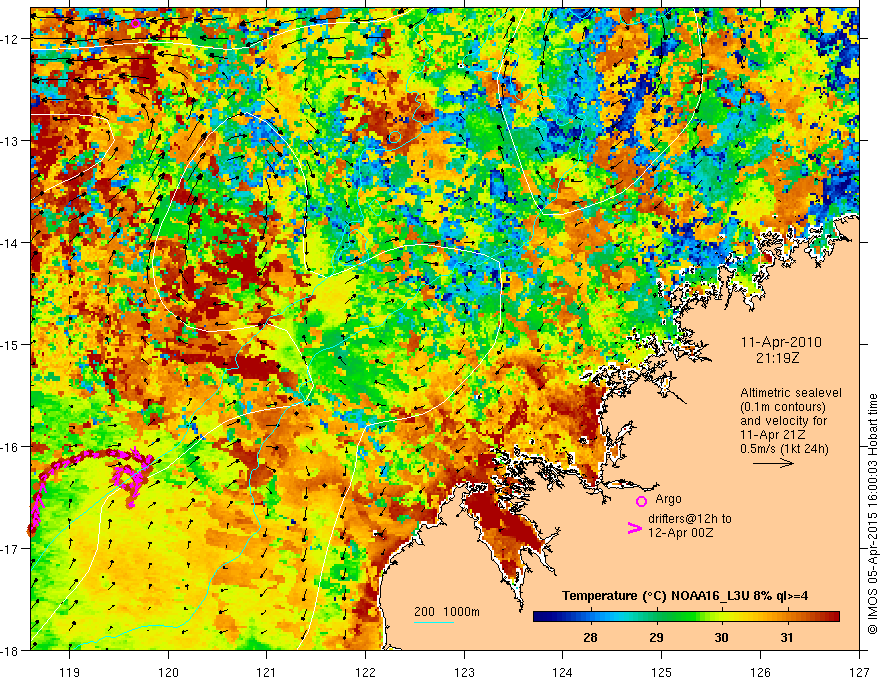
Task: Click the 'Argo' legend label
Action: point(668,499)
